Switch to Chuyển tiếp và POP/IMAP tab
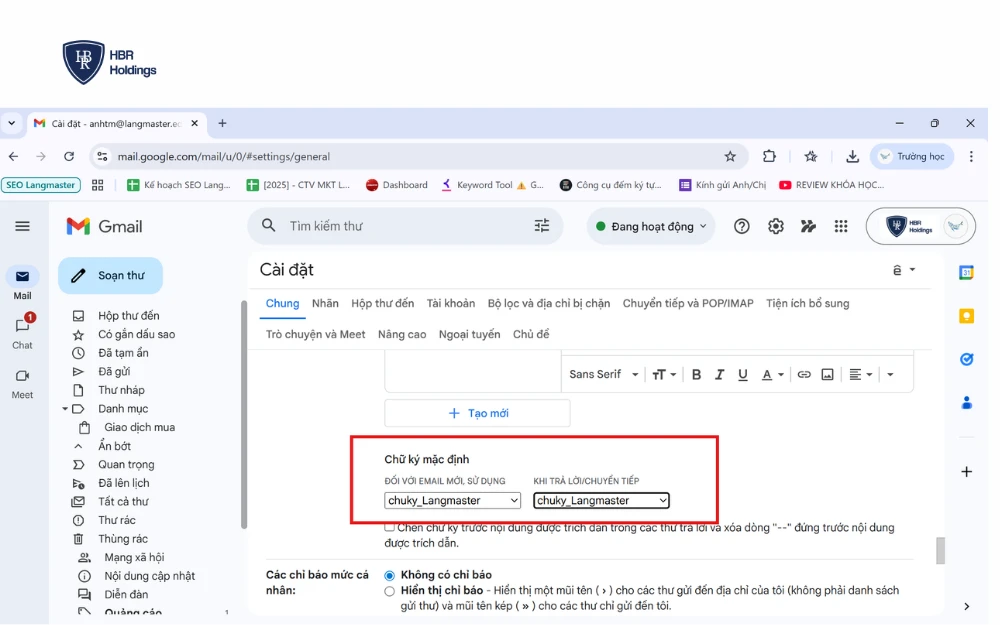Screen dimensions: 1000x625 click(688, 304)
